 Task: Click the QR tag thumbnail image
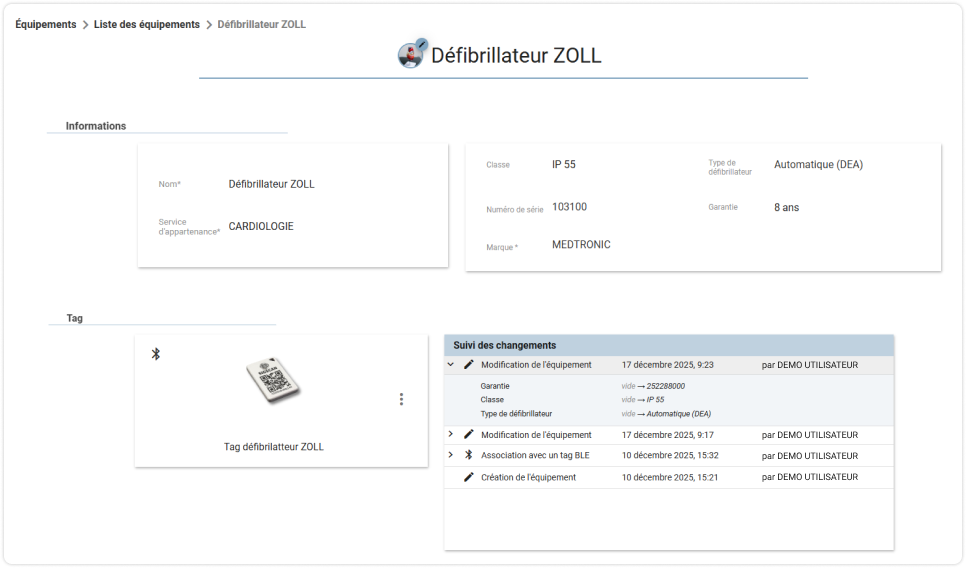(273, 381)
